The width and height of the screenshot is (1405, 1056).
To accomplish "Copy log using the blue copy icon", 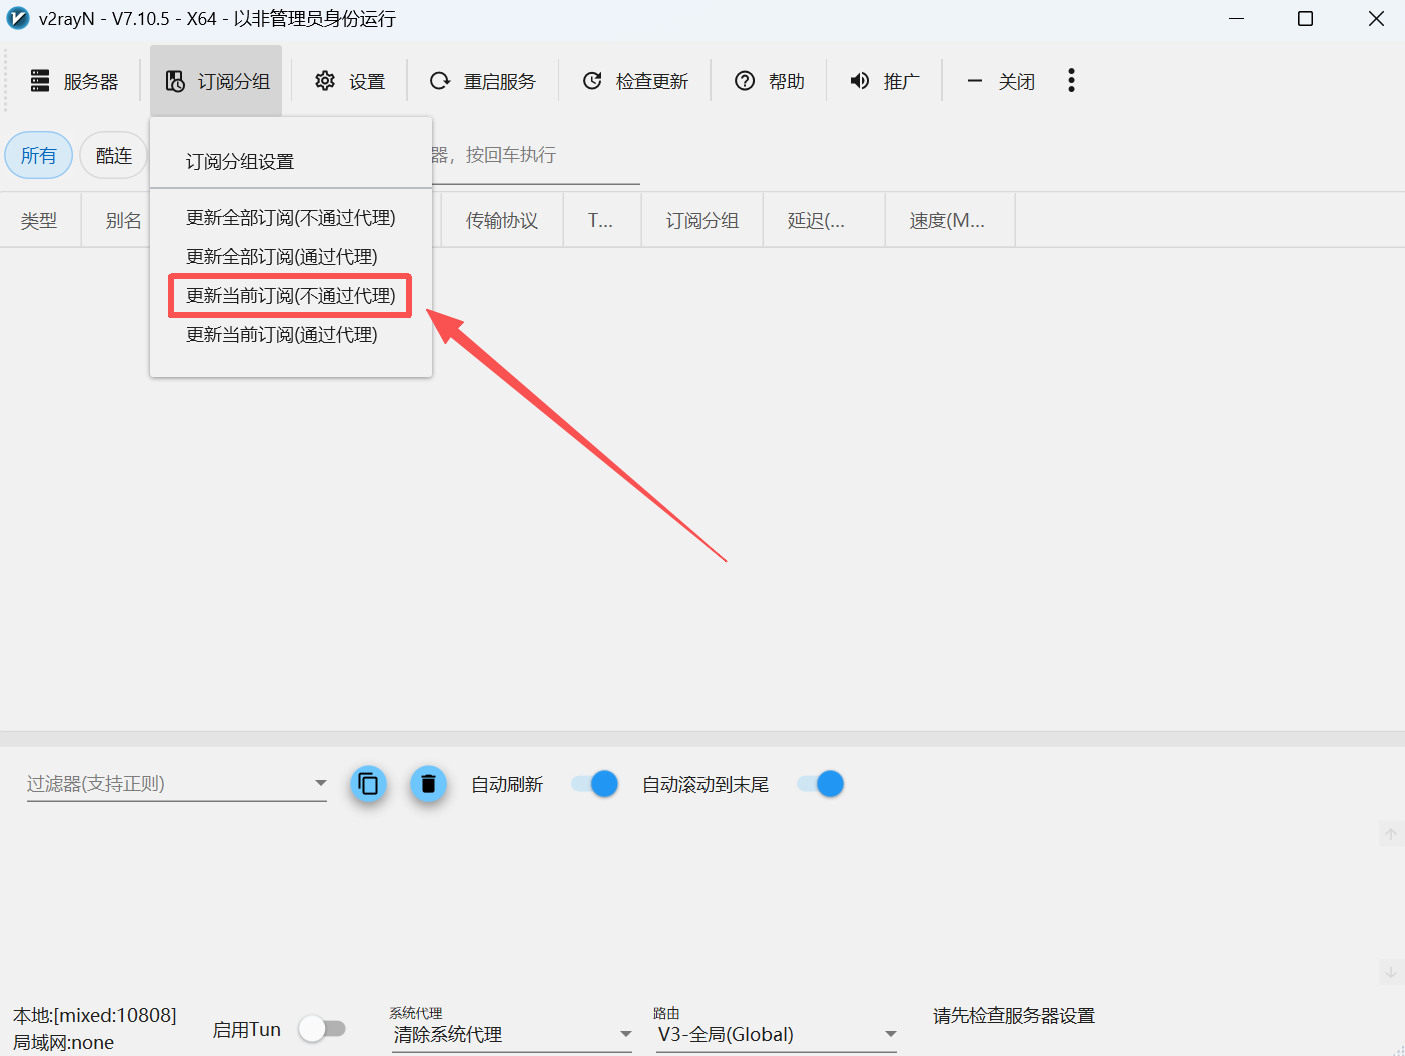I will tap(368, 784).
